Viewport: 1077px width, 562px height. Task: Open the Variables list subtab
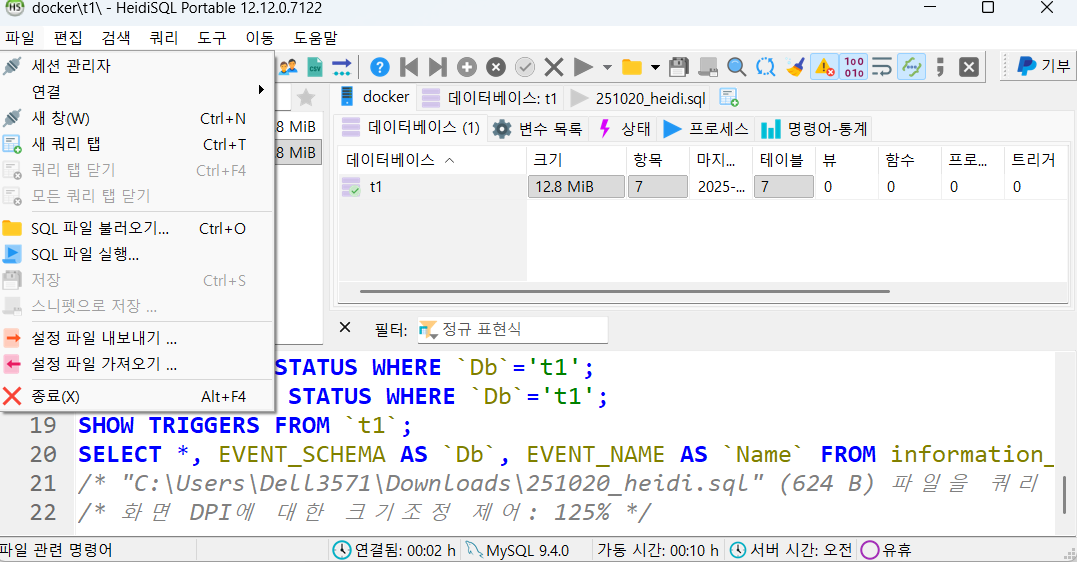(x=538, y=128)
